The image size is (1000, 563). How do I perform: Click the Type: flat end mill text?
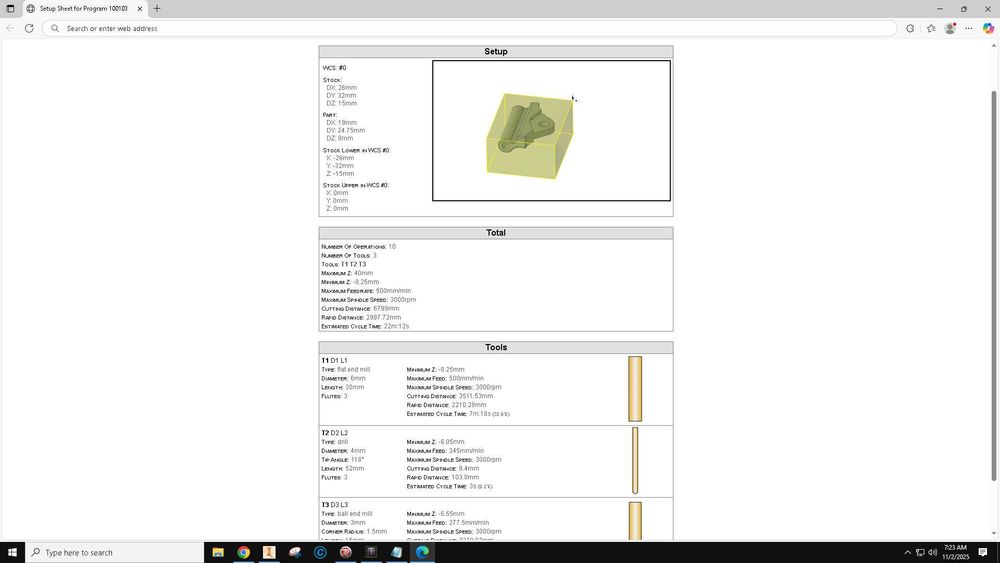[346, 370]
